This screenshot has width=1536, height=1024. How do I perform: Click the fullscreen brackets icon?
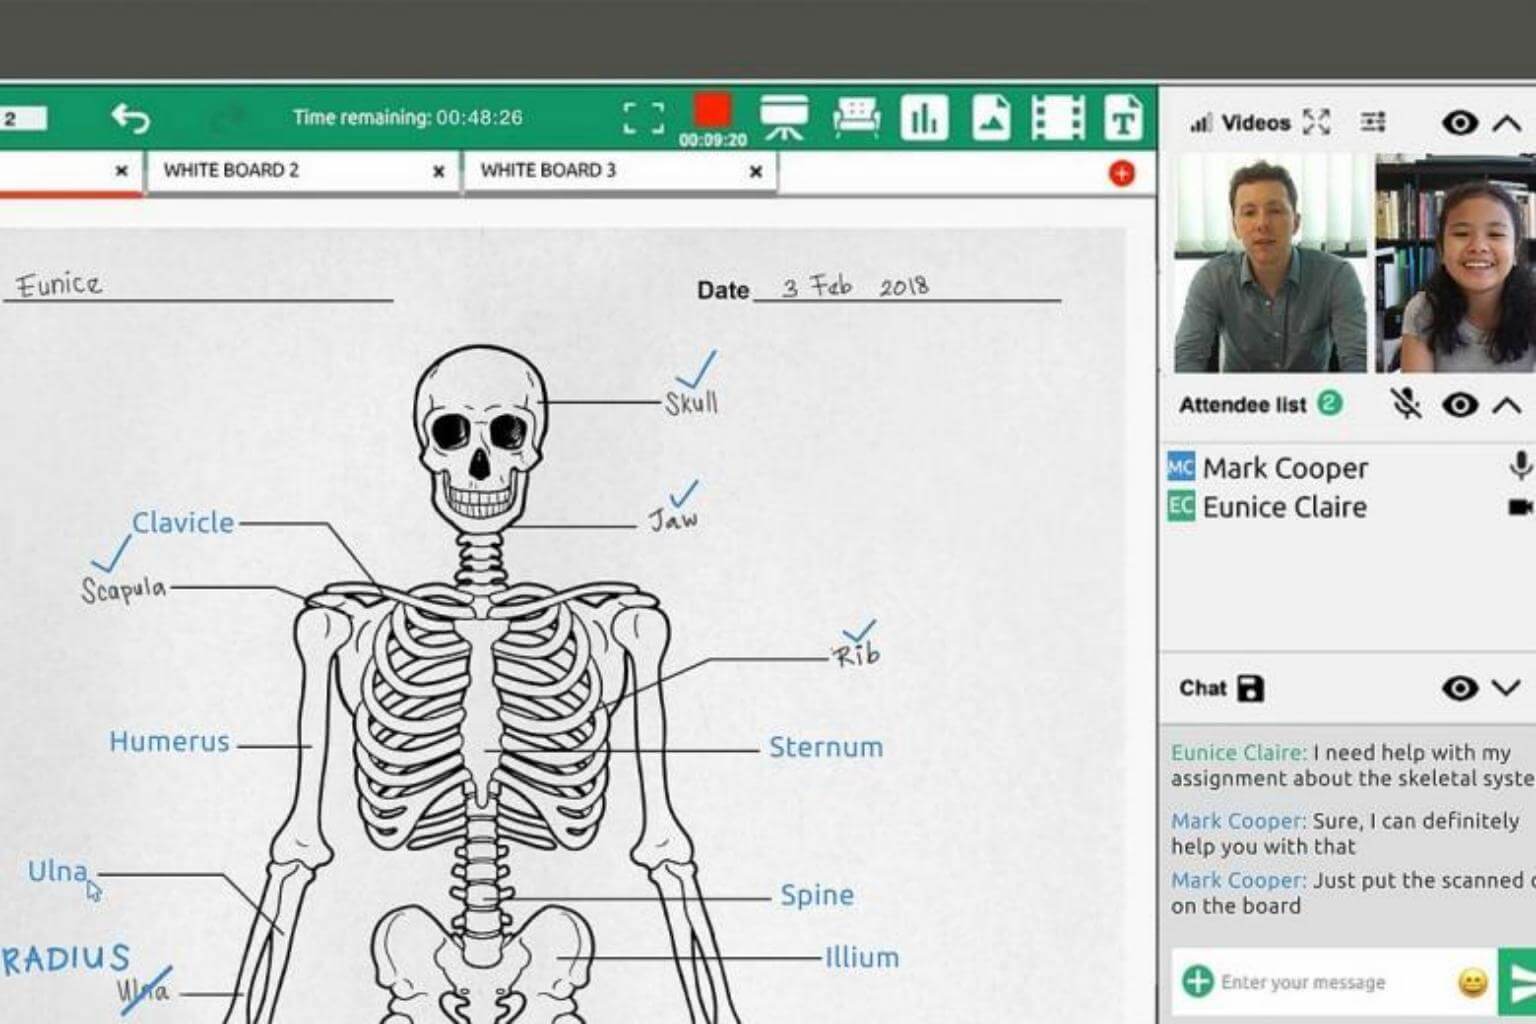click(643, 118)
